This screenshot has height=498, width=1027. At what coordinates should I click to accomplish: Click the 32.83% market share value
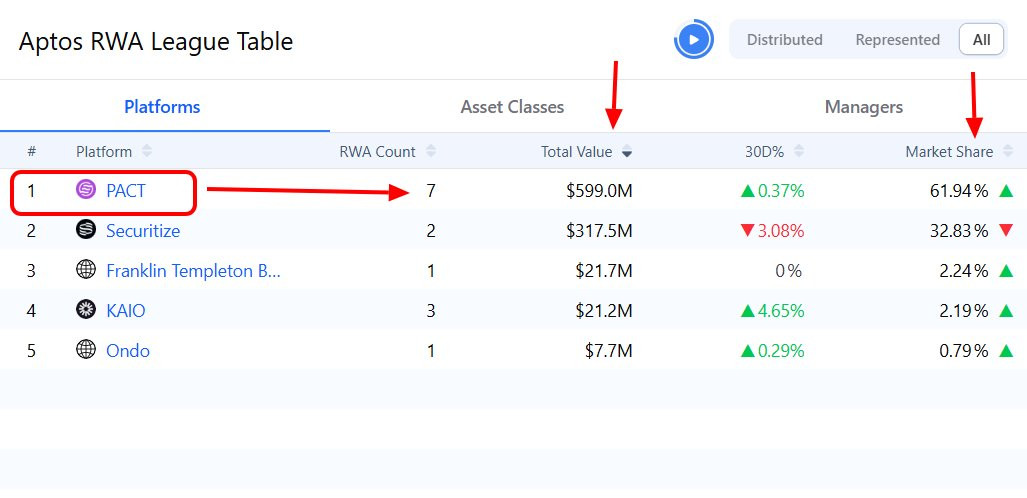point(959,231)
